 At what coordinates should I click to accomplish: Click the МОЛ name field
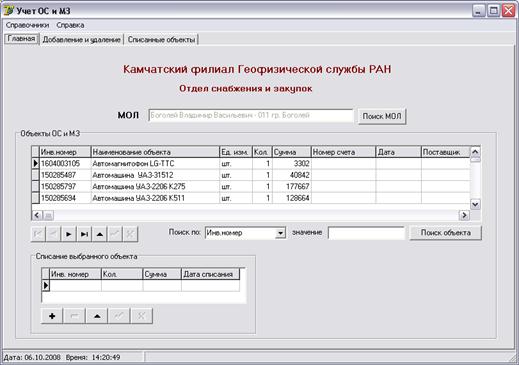pyautogui.click(x=251, y=116)
